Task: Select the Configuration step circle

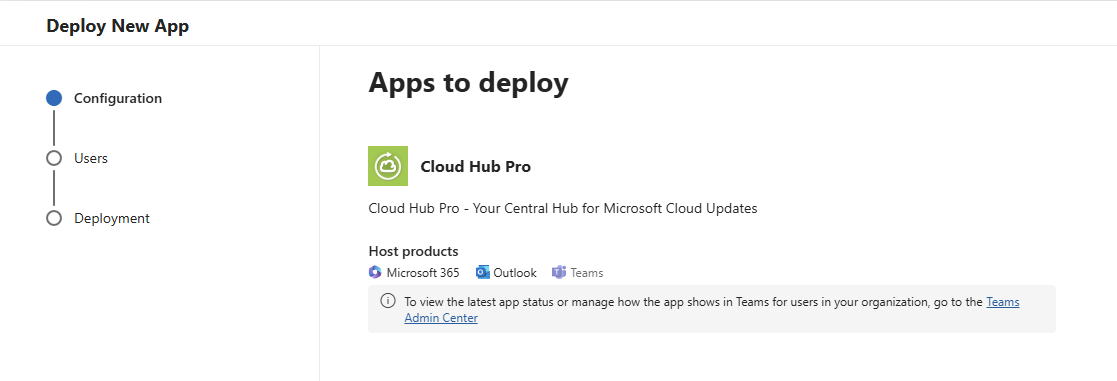Action: pyautogui.click(x=54, y=98)
